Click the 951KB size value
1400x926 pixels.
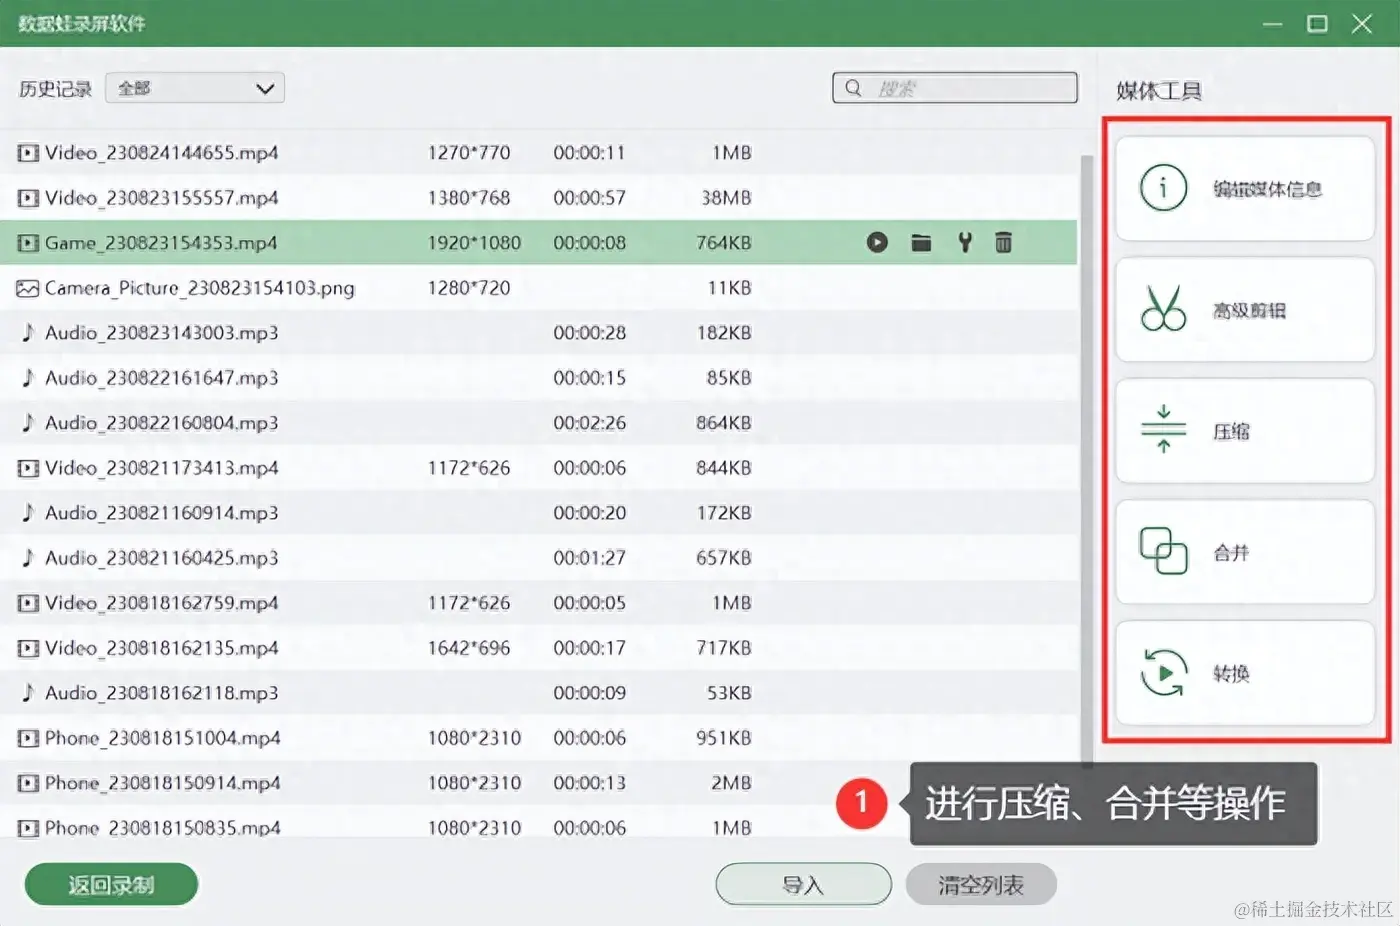[724, 737]
